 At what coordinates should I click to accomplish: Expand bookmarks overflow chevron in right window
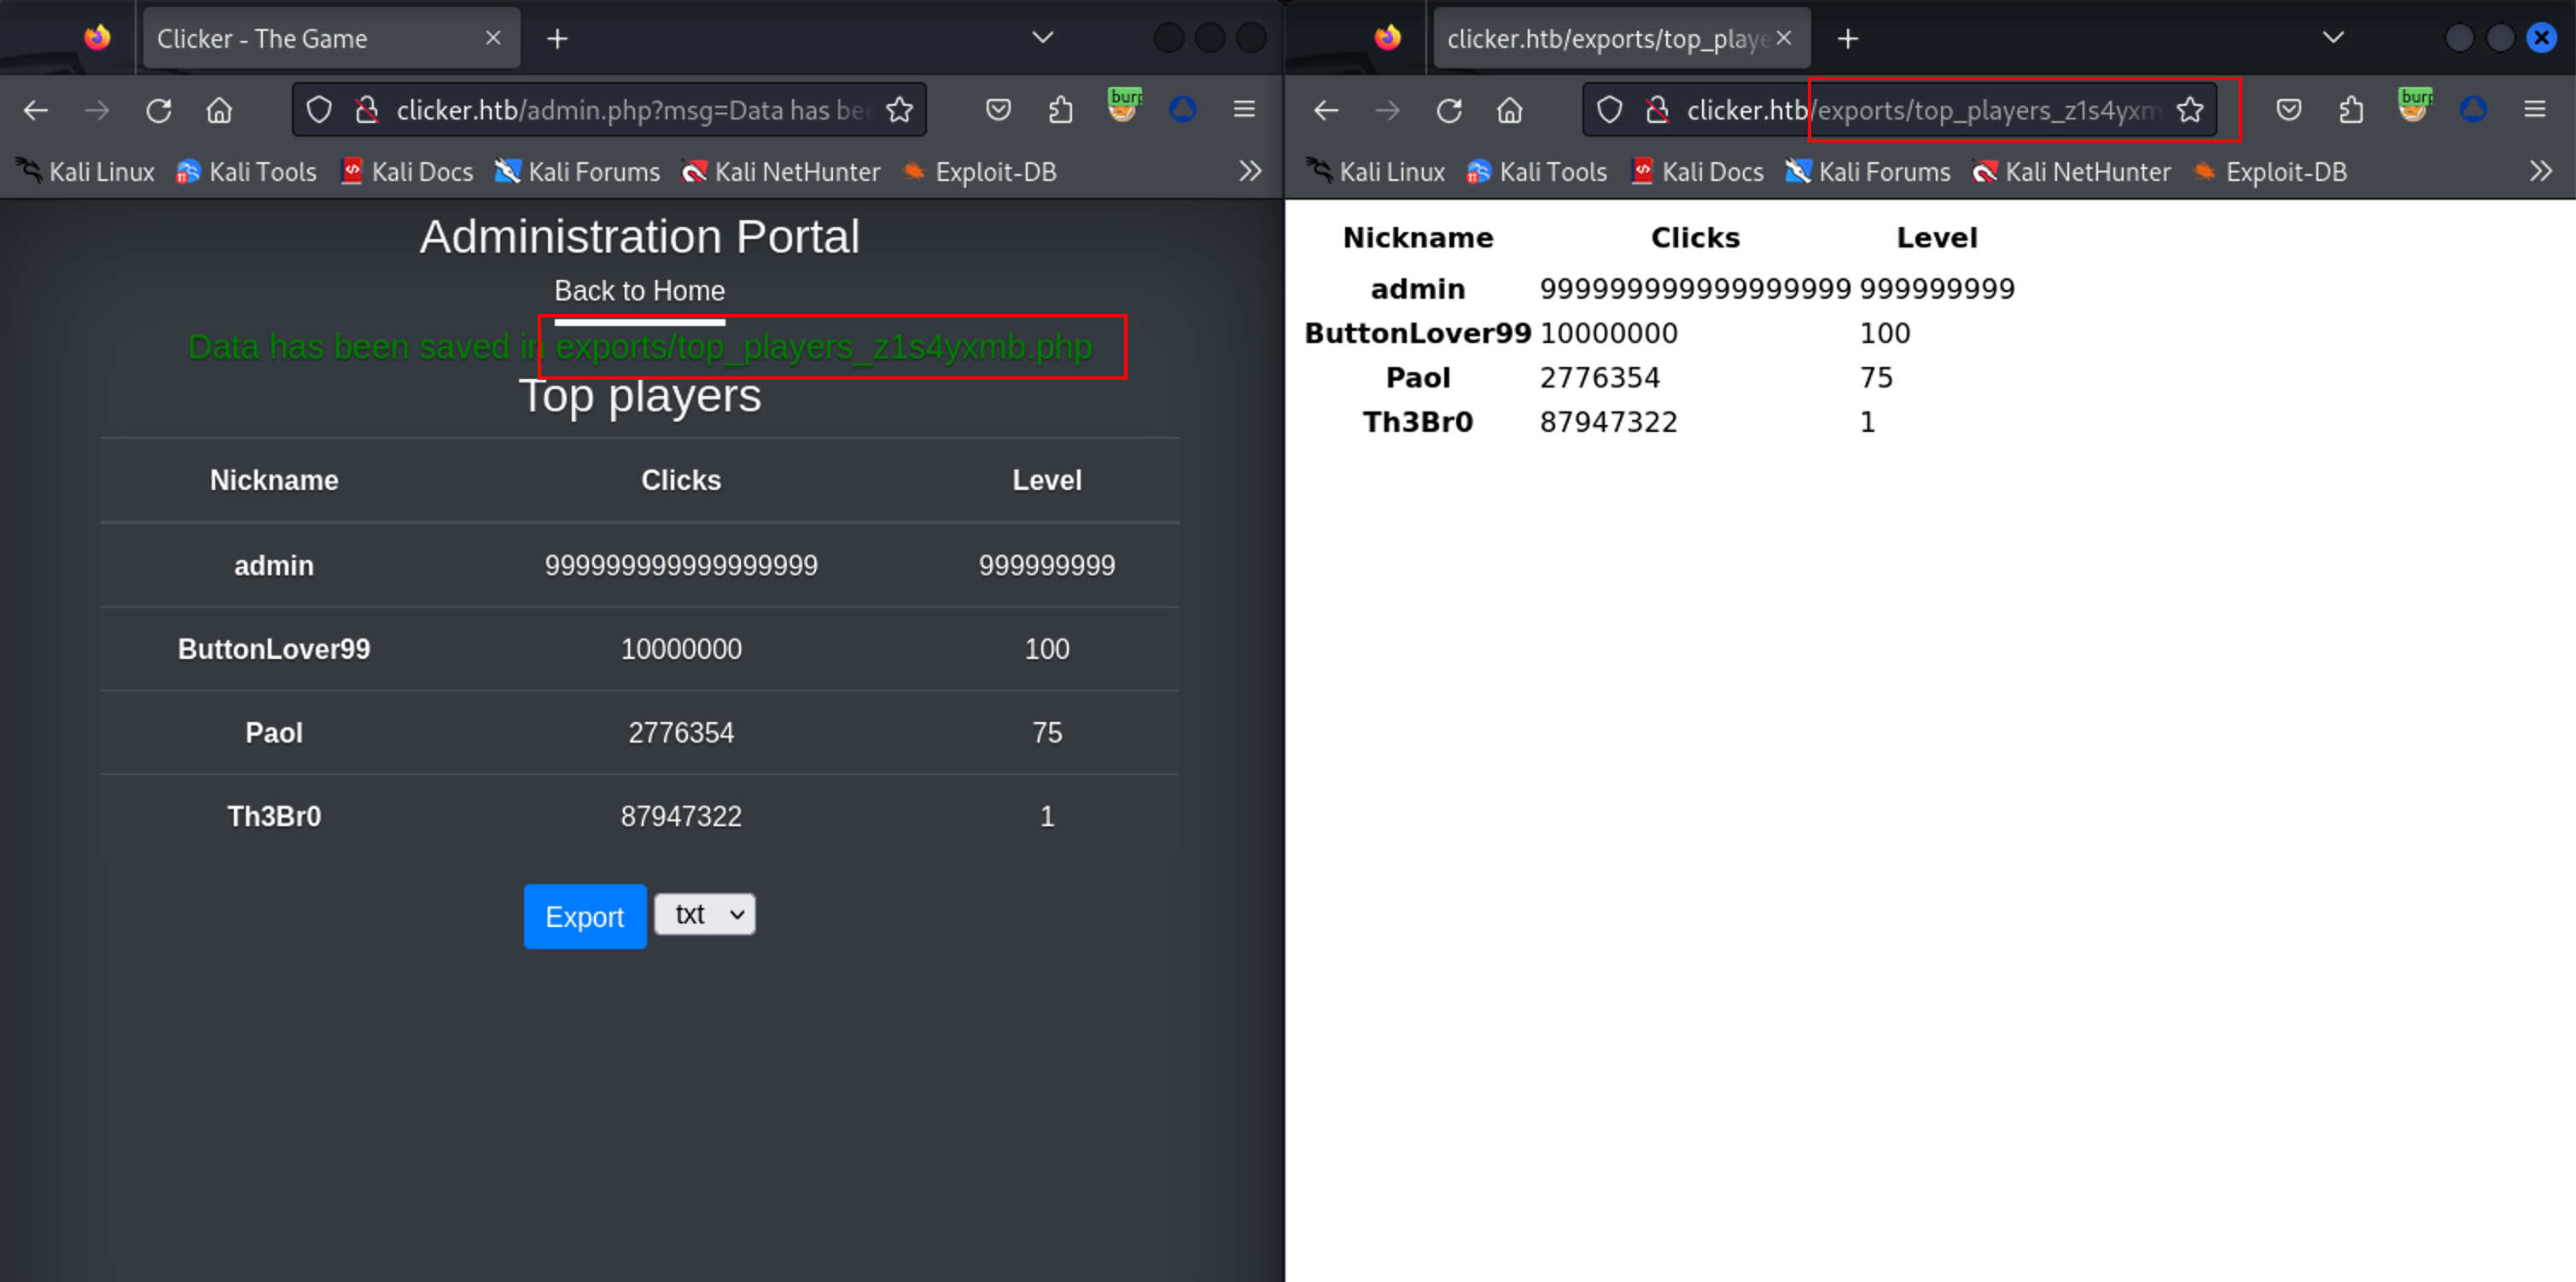coord(2540,171)
